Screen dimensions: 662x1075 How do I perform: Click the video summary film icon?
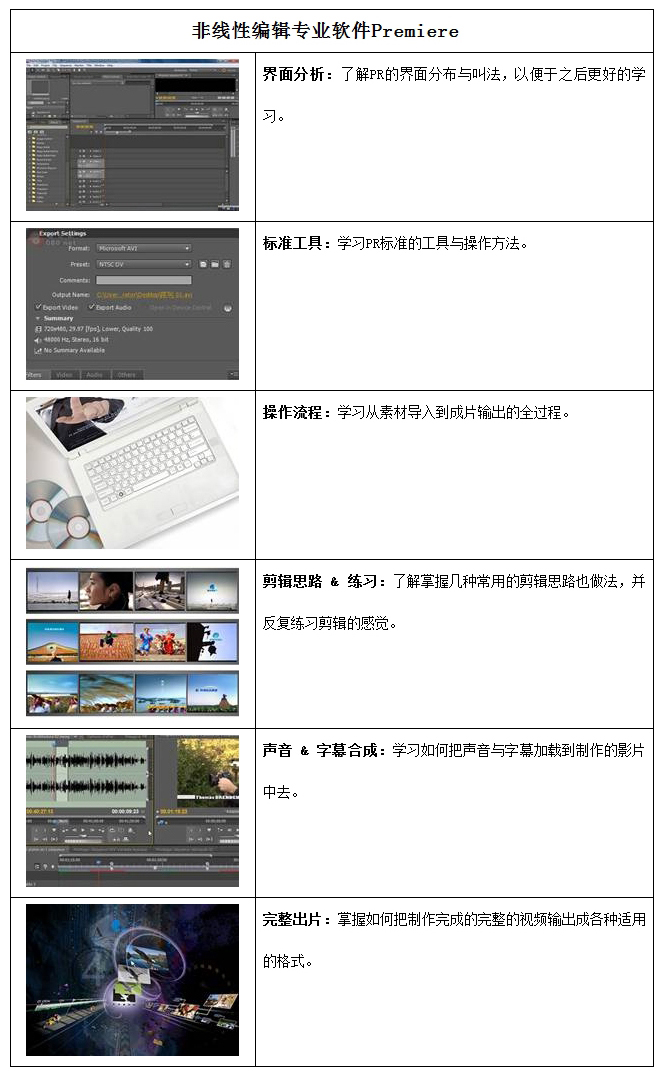click(x=38, y=329)
